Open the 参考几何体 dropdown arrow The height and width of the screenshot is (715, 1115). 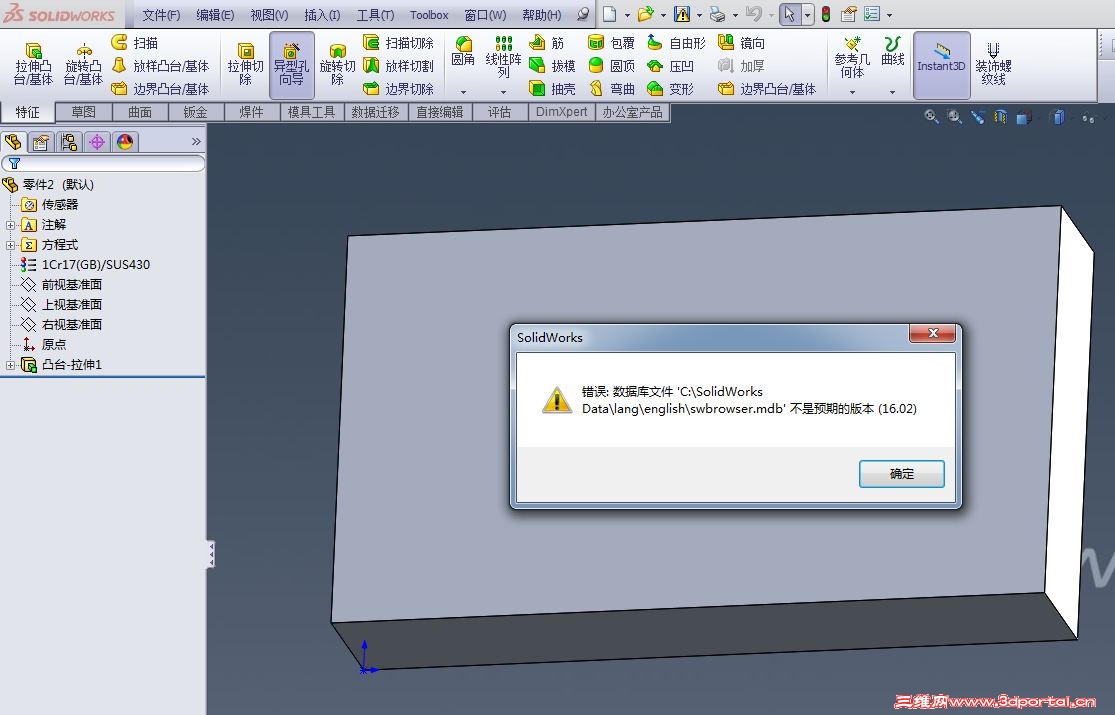852,92
